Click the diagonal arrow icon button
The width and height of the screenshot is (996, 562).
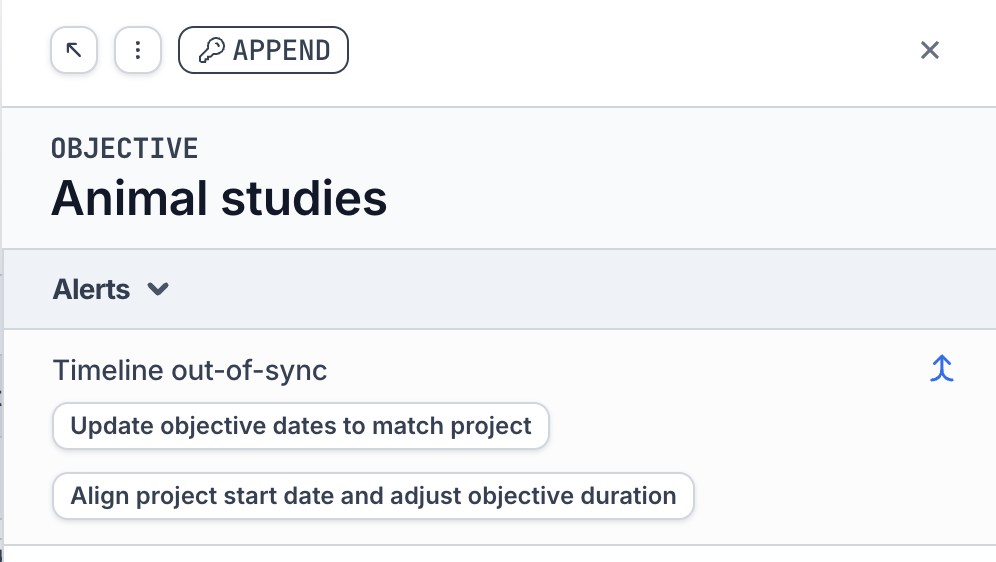[74, 50]
